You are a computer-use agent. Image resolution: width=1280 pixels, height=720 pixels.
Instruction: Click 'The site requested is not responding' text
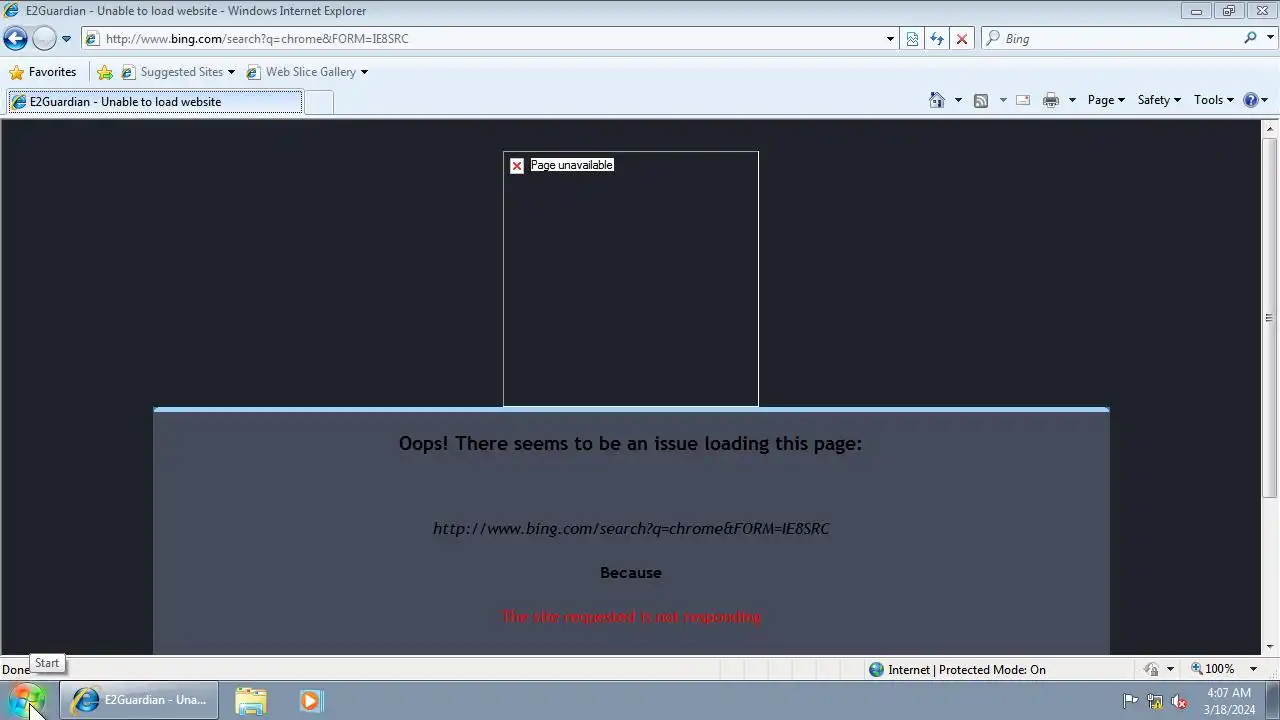pyautogui.click(x=631, y=616)
